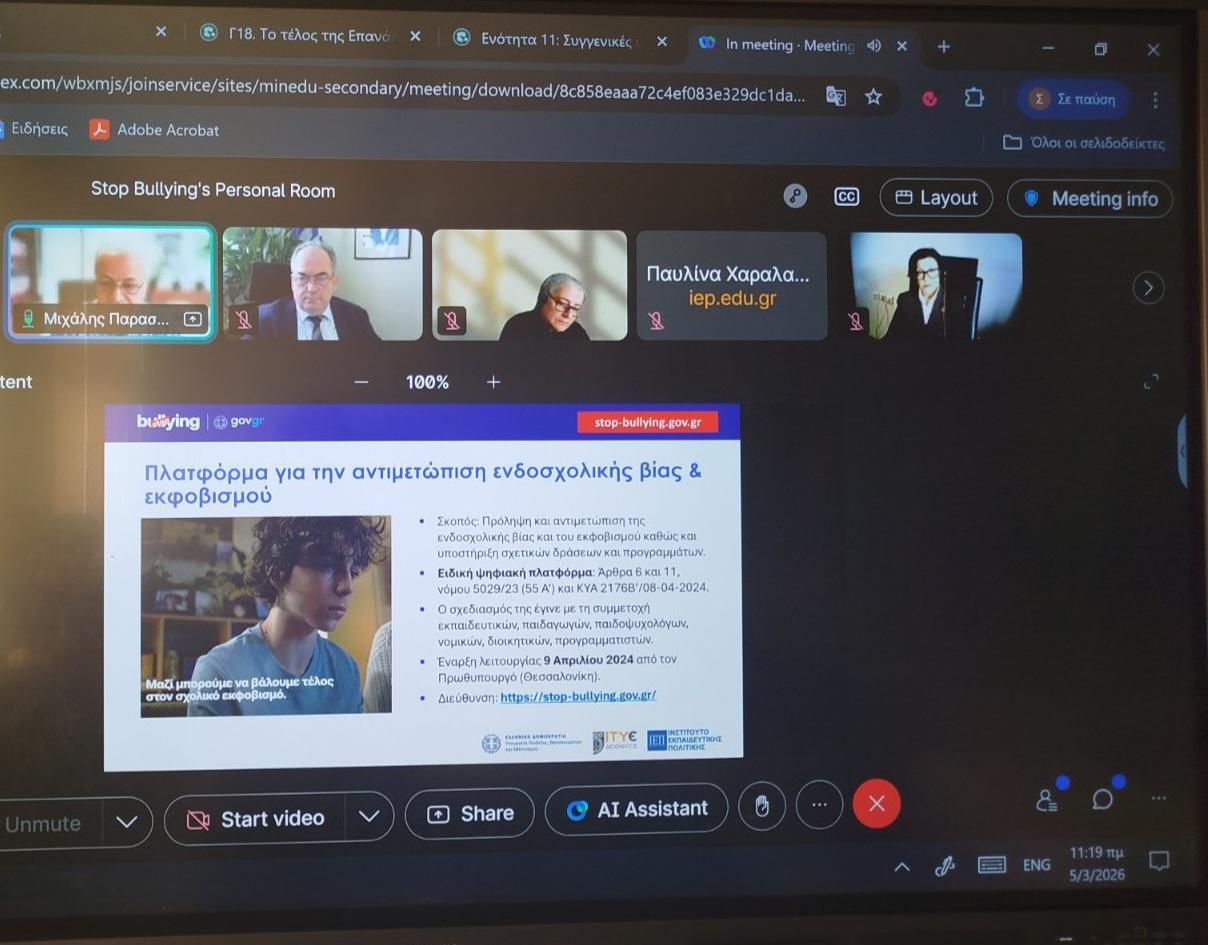Switch to the 'Γ18. Το τέλος της Επανά' tab
Image resolution: width=1208 pixels, height=945 pixels.
click(x=310, y=35)
